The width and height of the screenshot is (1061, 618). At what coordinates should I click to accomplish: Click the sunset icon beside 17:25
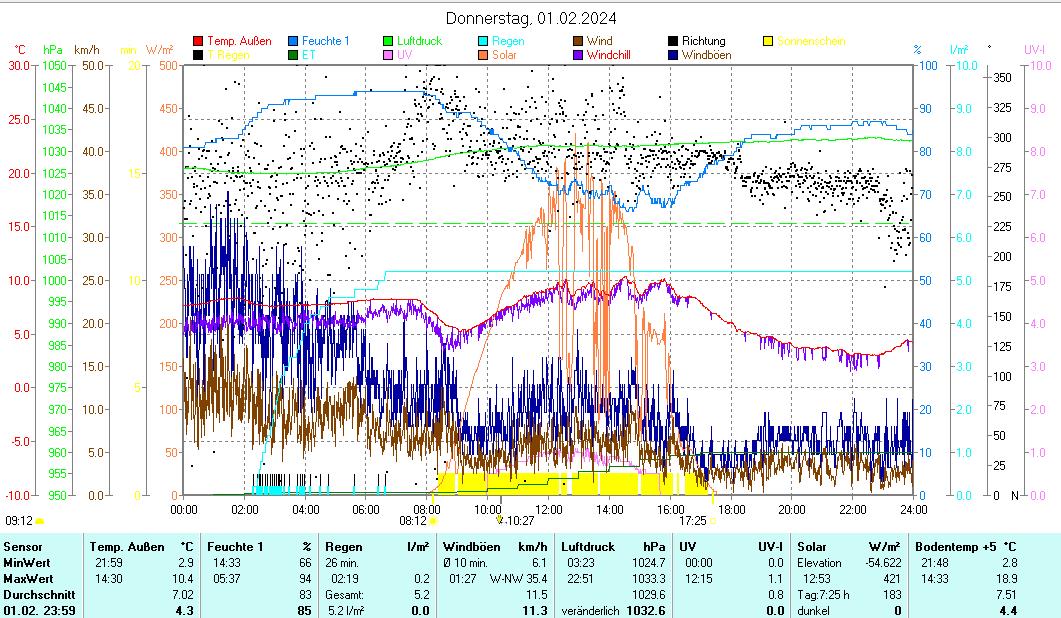click(712, 521)
